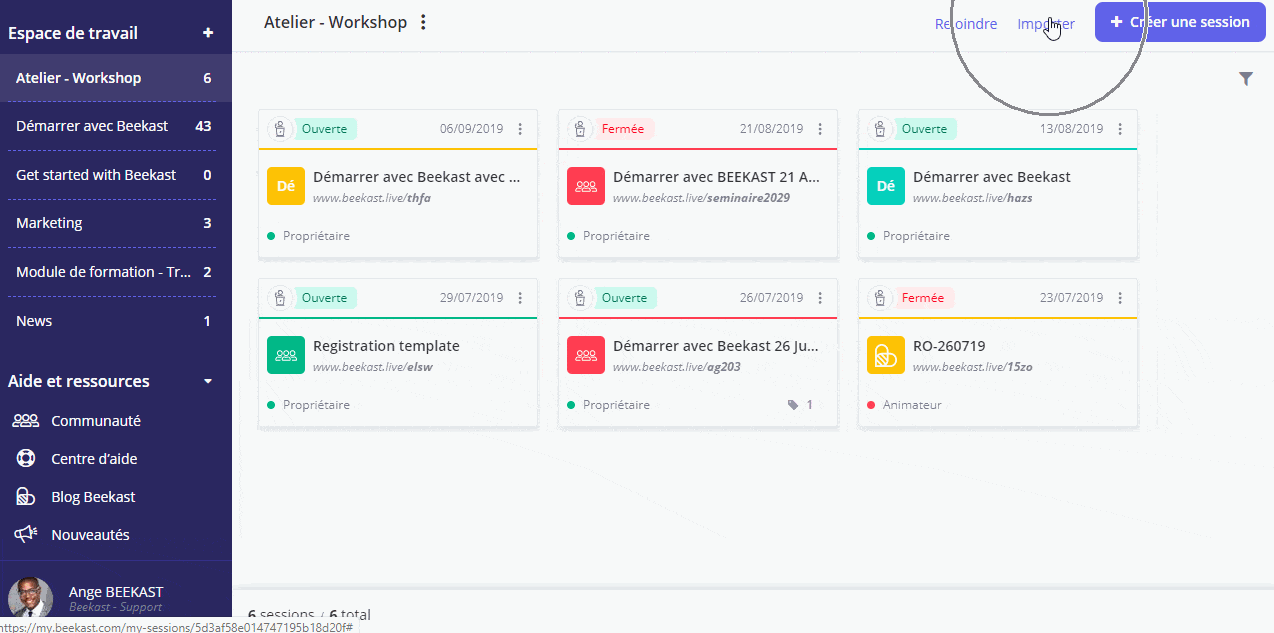The width and height of the screenshot is (1274, 633).
Task: Click Ange BEEKAST profile photo
Action: tap(30, 597)
